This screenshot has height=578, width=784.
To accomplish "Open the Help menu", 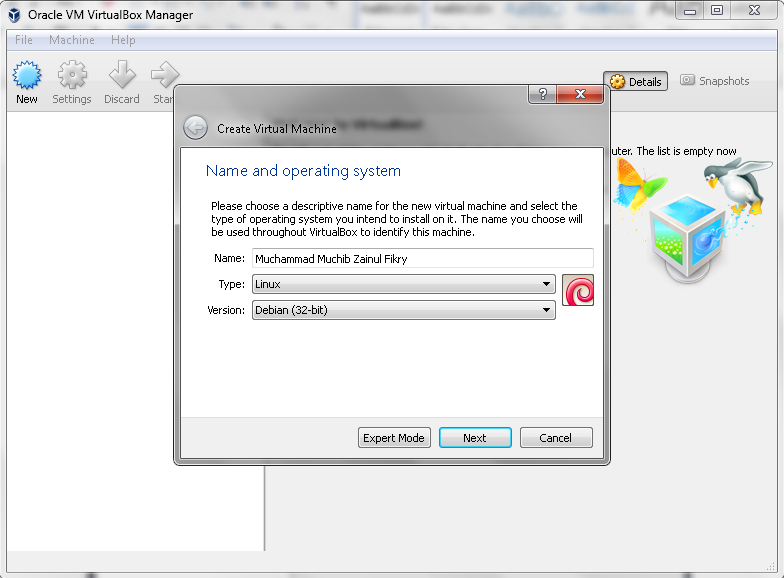I will pyautogui.click(x=123, y=40).
